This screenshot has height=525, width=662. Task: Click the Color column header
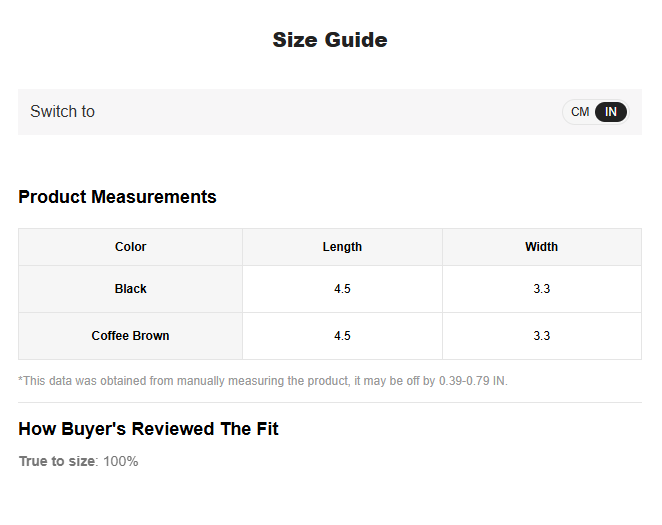click(x=130, y=246)
